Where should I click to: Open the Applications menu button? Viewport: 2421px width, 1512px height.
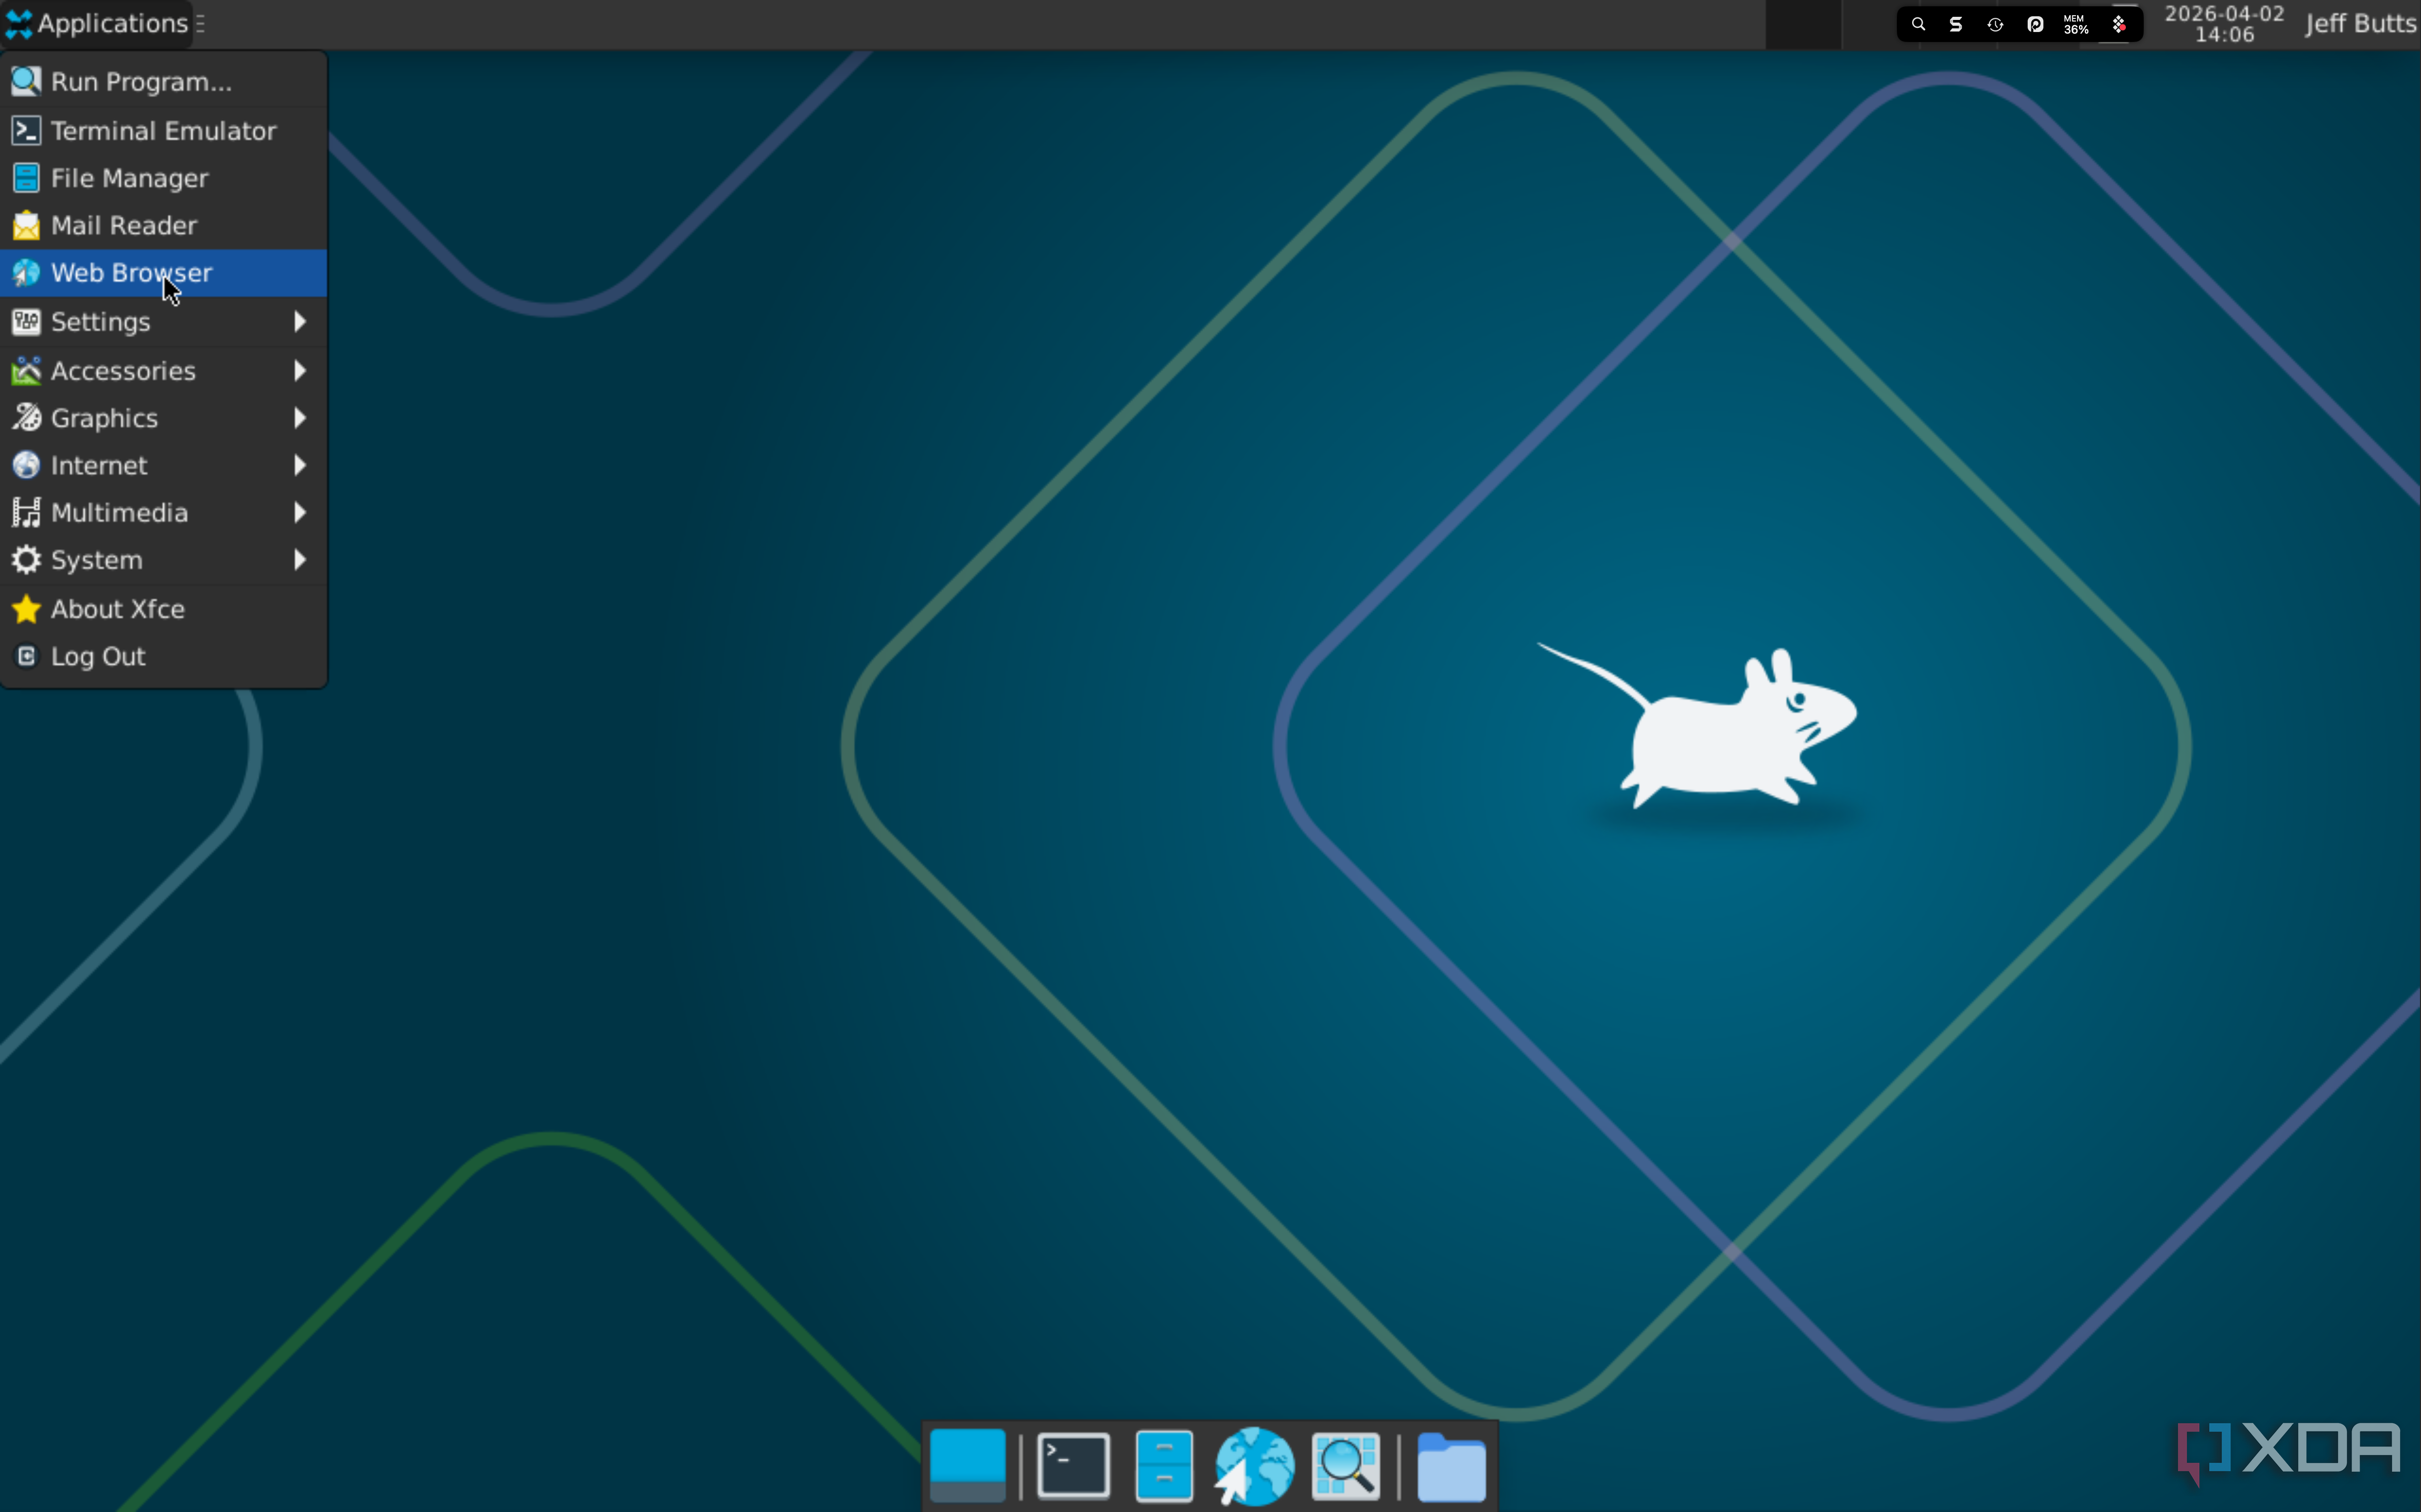point(97,23)
